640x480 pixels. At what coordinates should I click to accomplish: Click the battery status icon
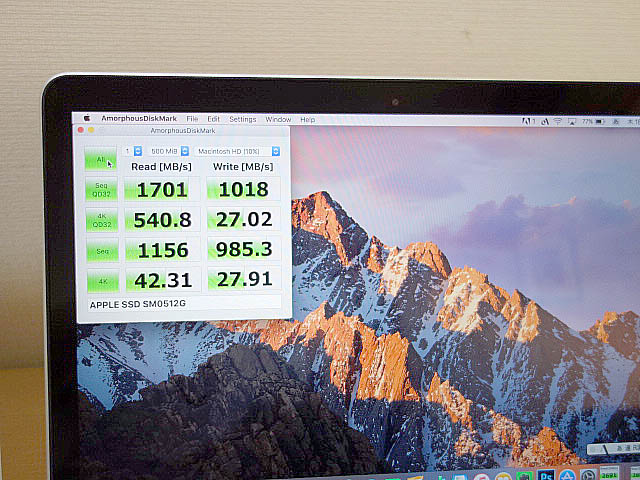pyautogui.click(x=598, y=121)
